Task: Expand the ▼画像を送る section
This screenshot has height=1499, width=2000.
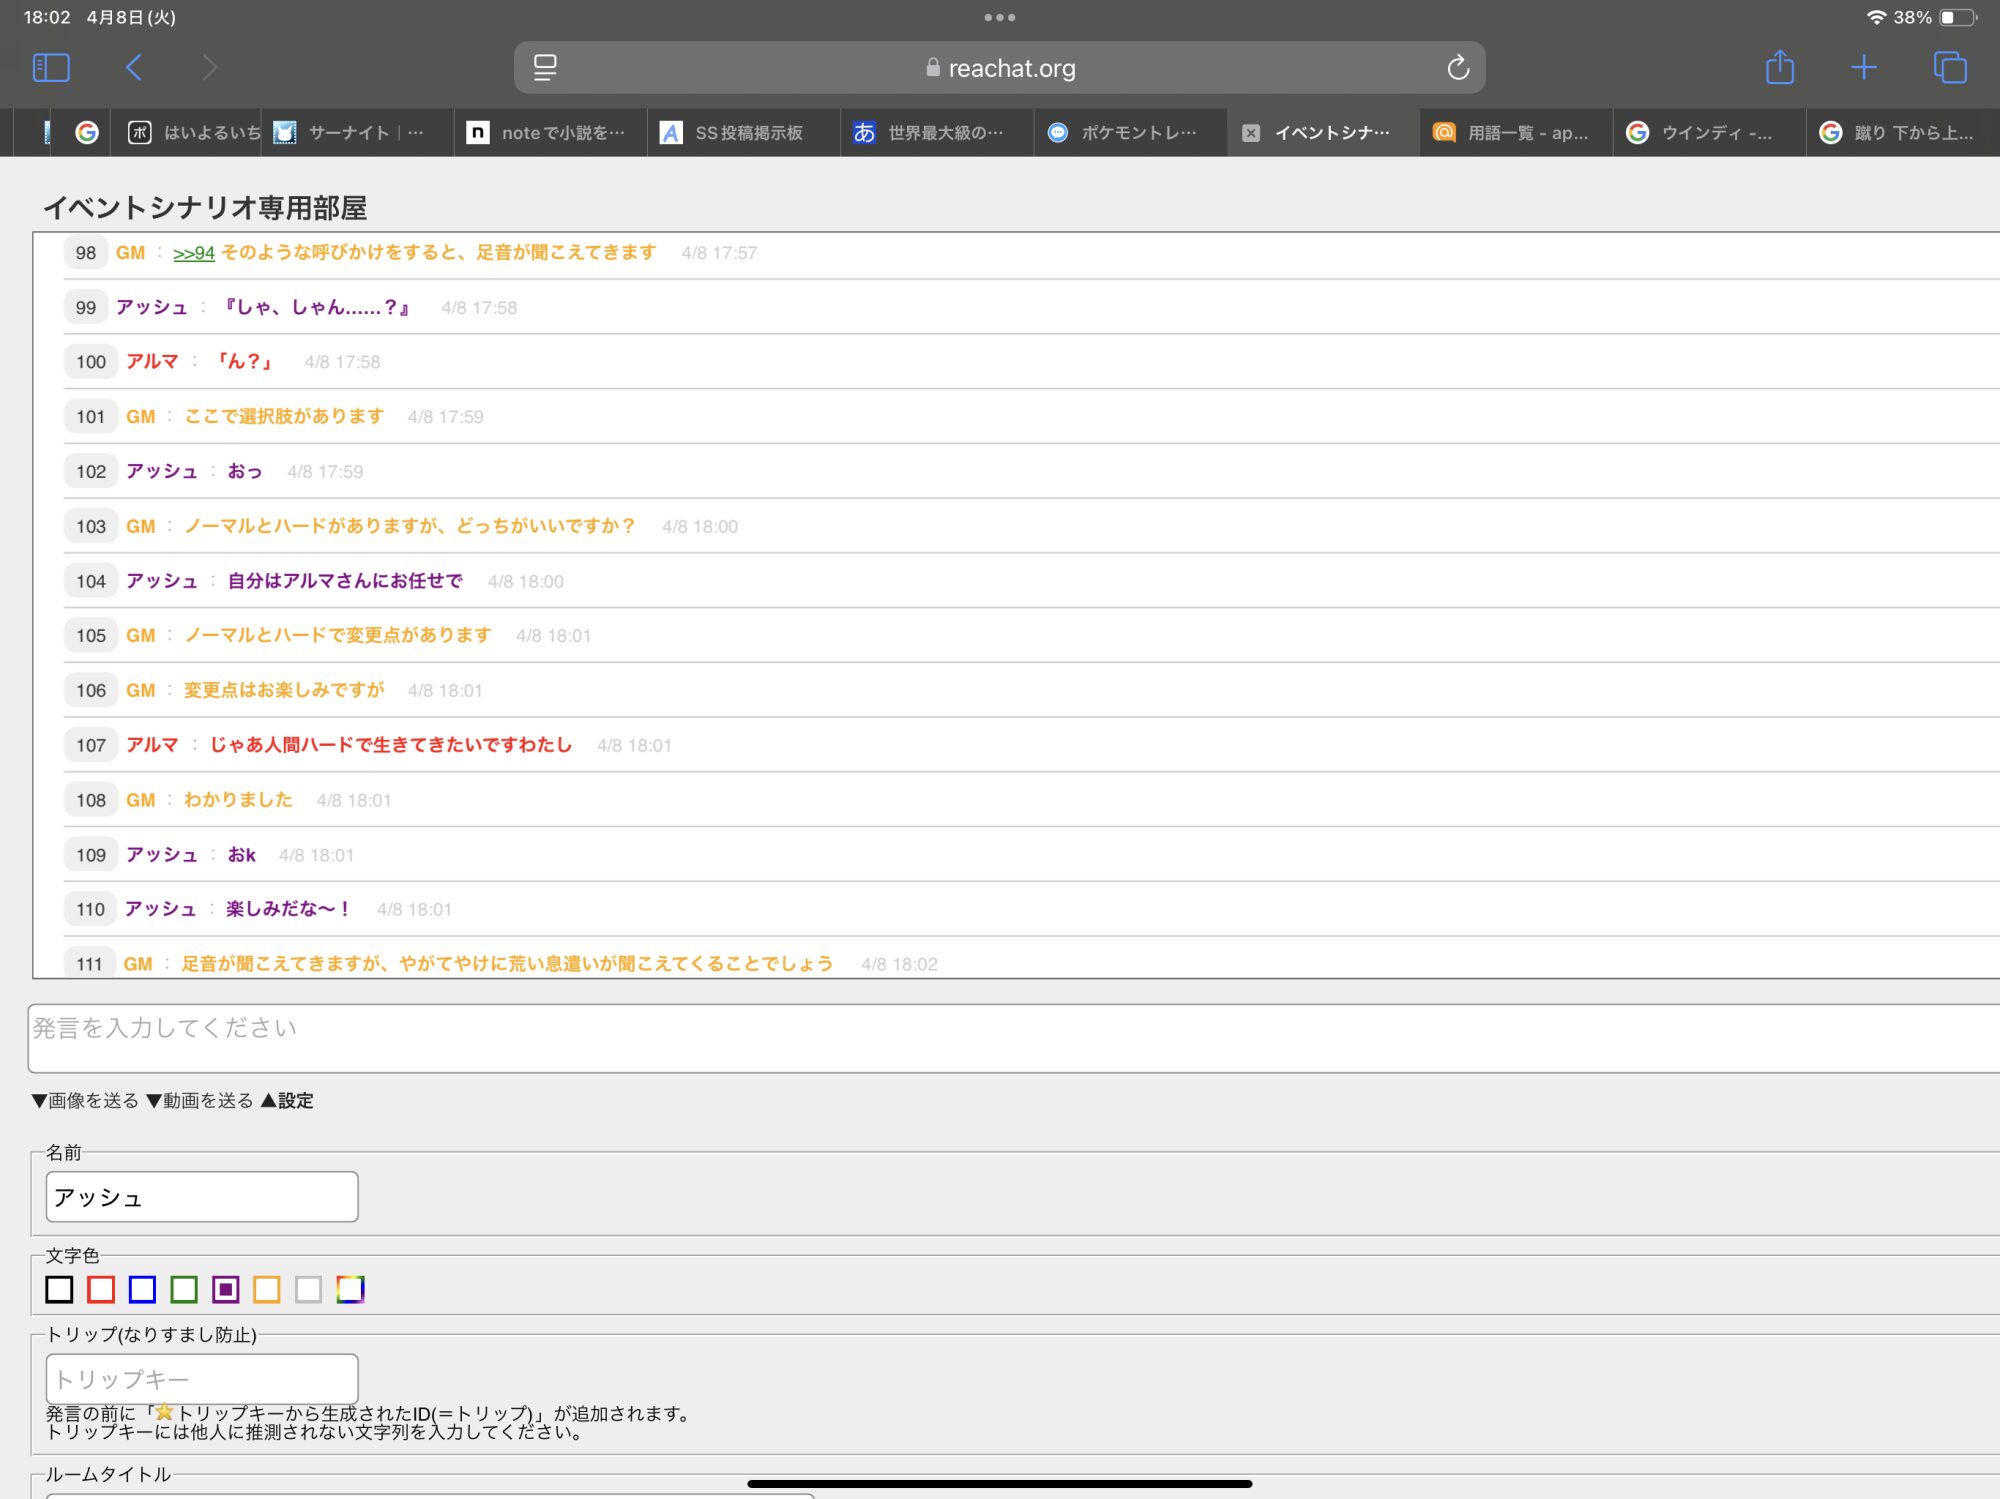Action: pyautogui.click(x=85, y=1100)
